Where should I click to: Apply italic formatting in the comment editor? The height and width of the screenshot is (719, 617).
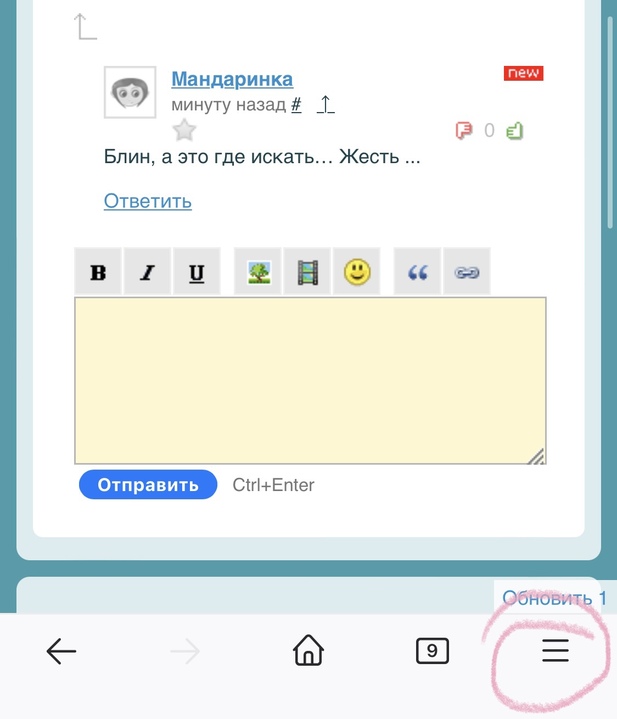pos(148,271)
